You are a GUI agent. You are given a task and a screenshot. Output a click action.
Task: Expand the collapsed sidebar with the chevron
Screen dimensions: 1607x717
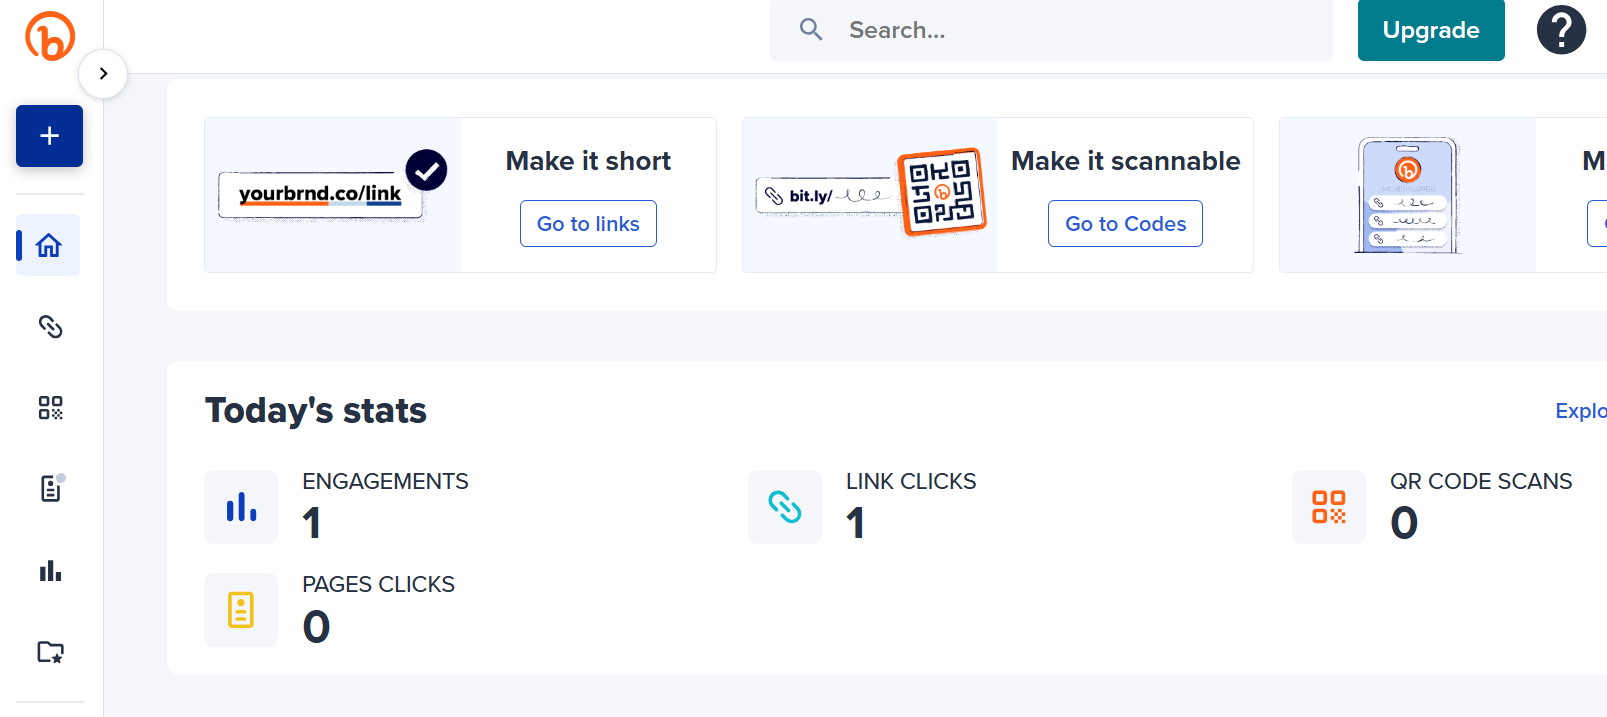[x=103, y=73]
